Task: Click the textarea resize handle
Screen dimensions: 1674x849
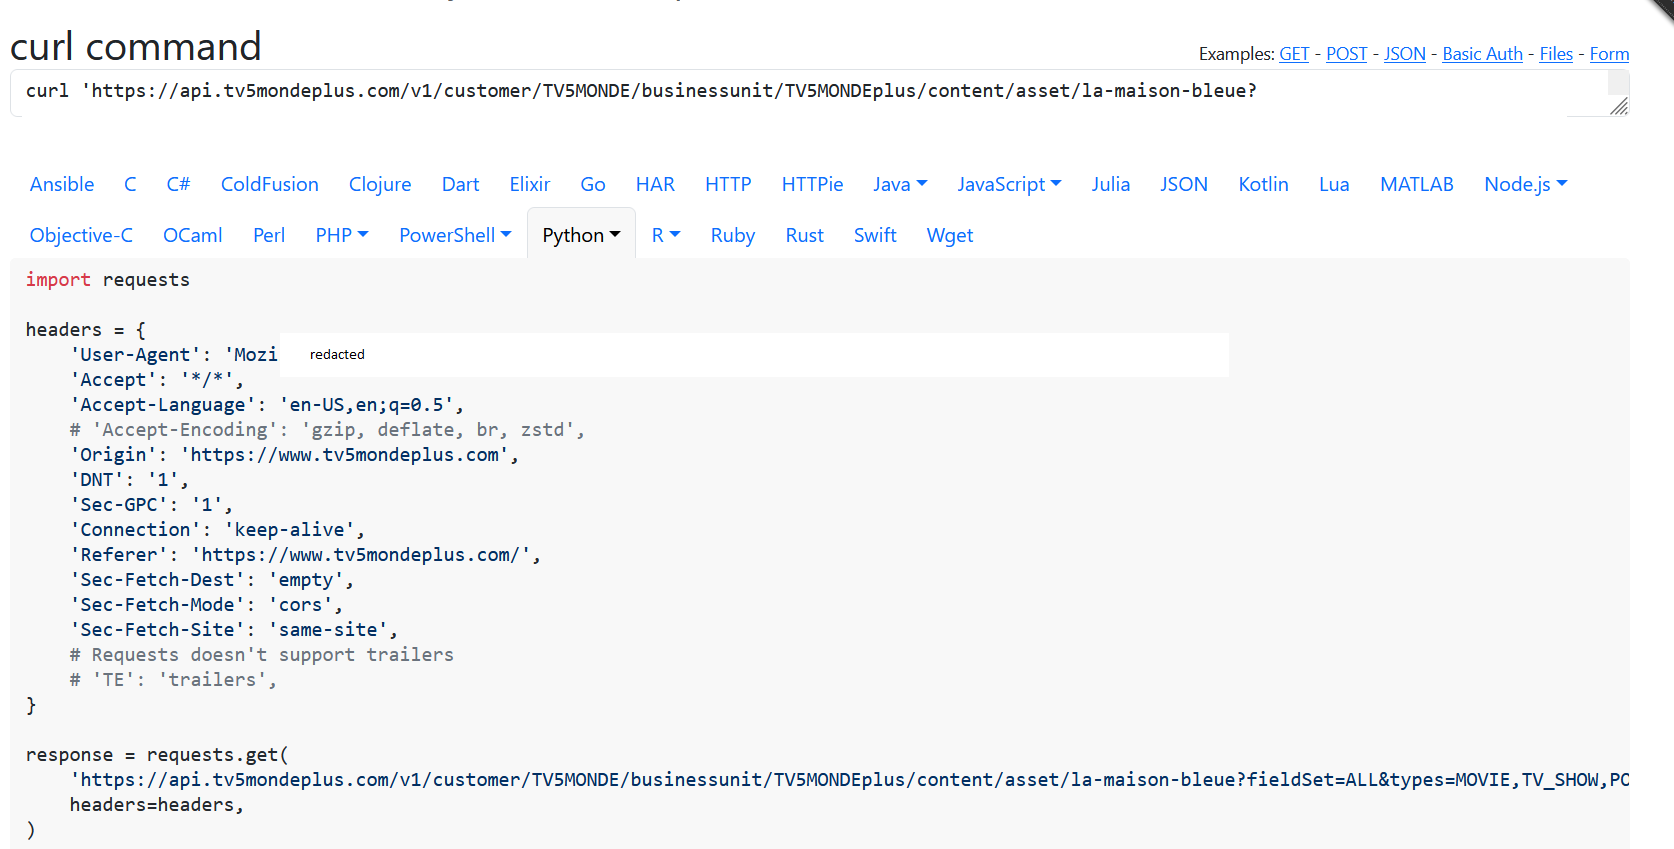Action: tap(1619, 106)
